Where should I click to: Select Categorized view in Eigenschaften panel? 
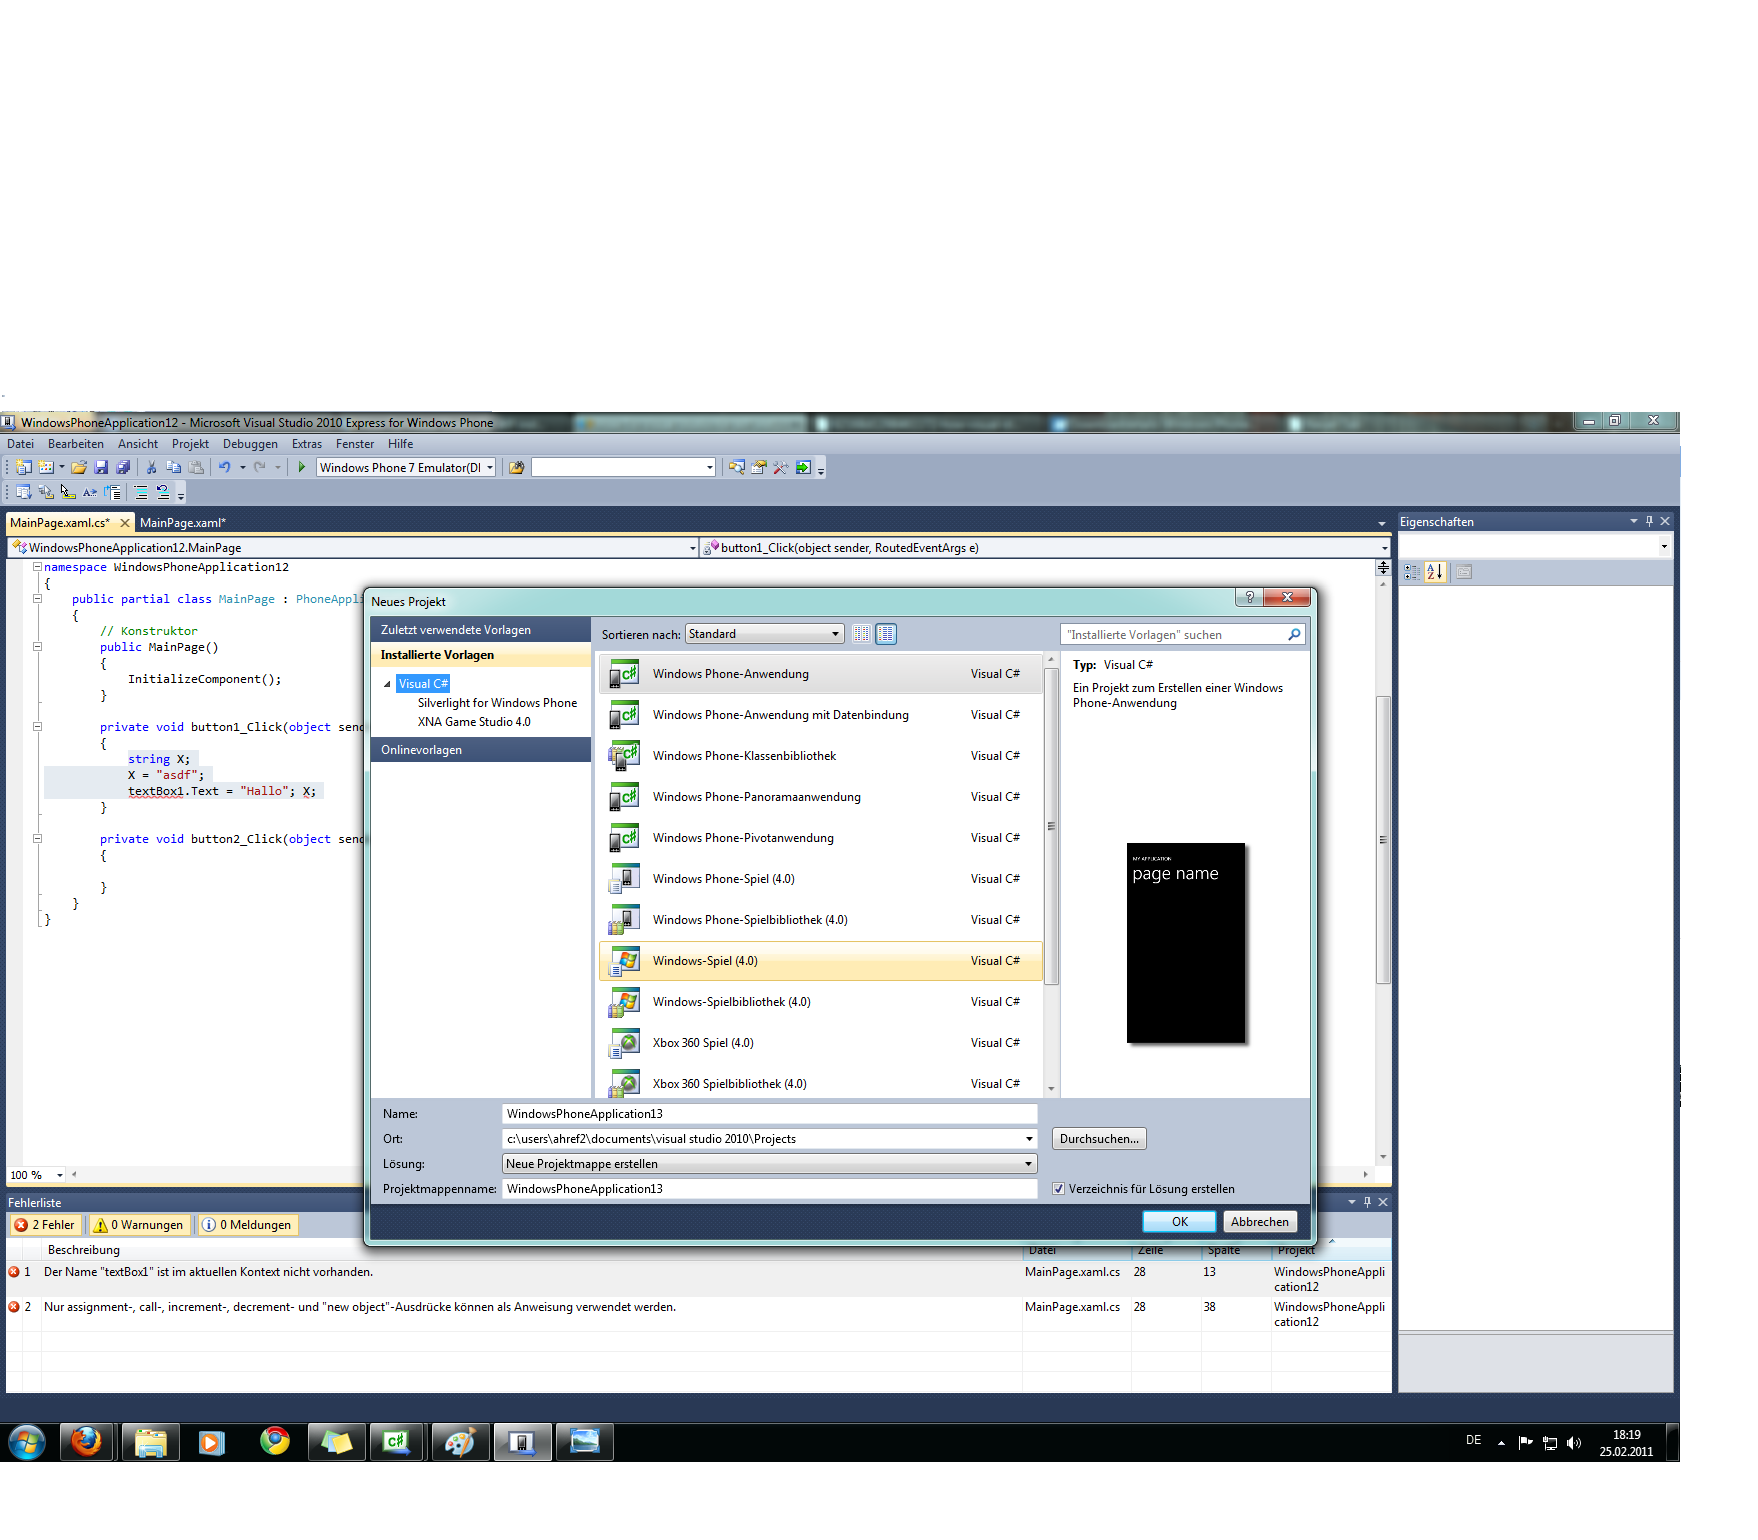coord(1412,572)
